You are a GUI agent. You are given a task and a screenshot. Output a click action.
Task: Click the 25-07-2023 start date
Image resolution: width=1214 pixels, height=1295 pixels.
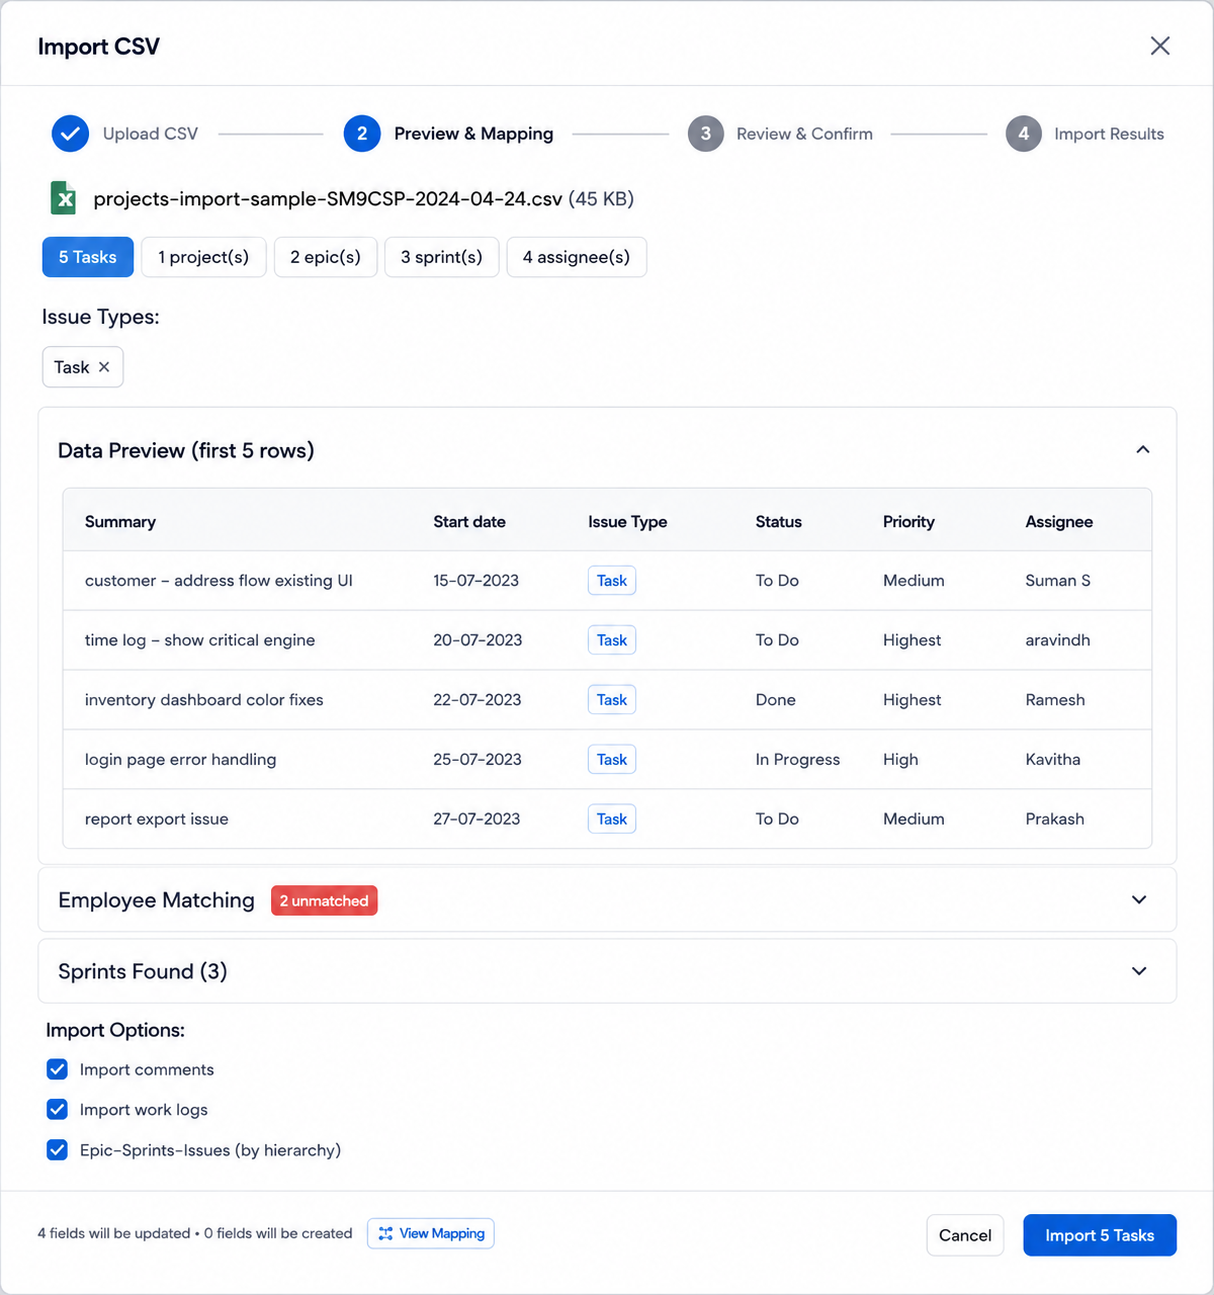[478, 759]
